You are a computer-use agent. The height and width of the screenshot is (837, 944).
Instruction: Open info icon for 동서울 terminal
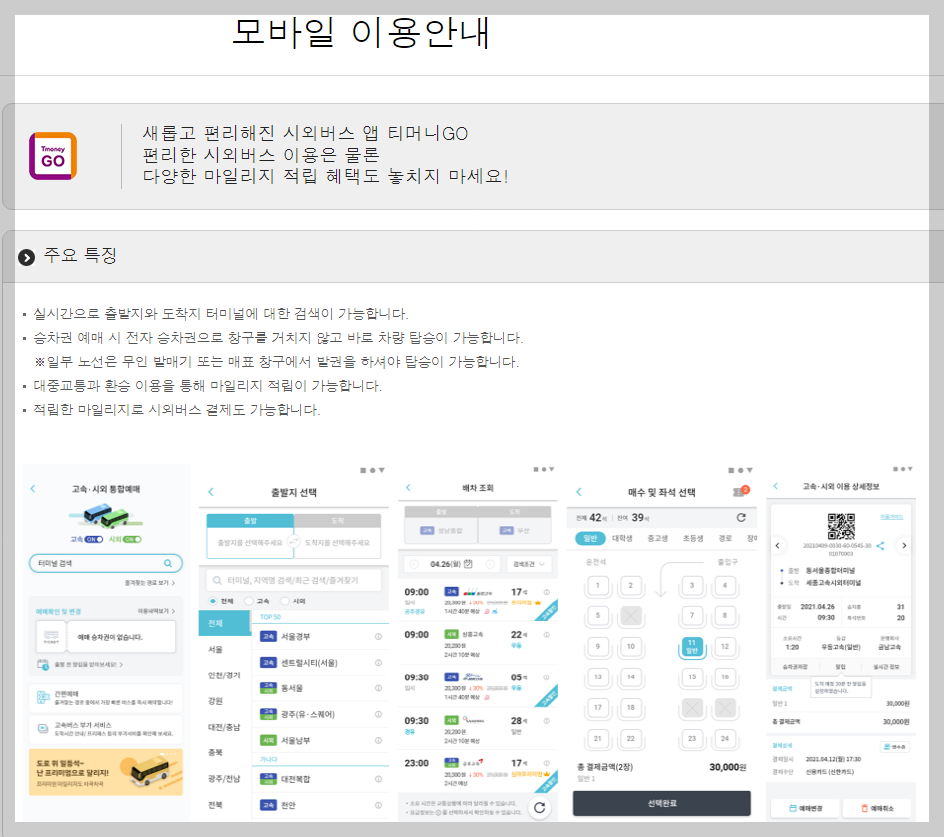click(379, 688)
